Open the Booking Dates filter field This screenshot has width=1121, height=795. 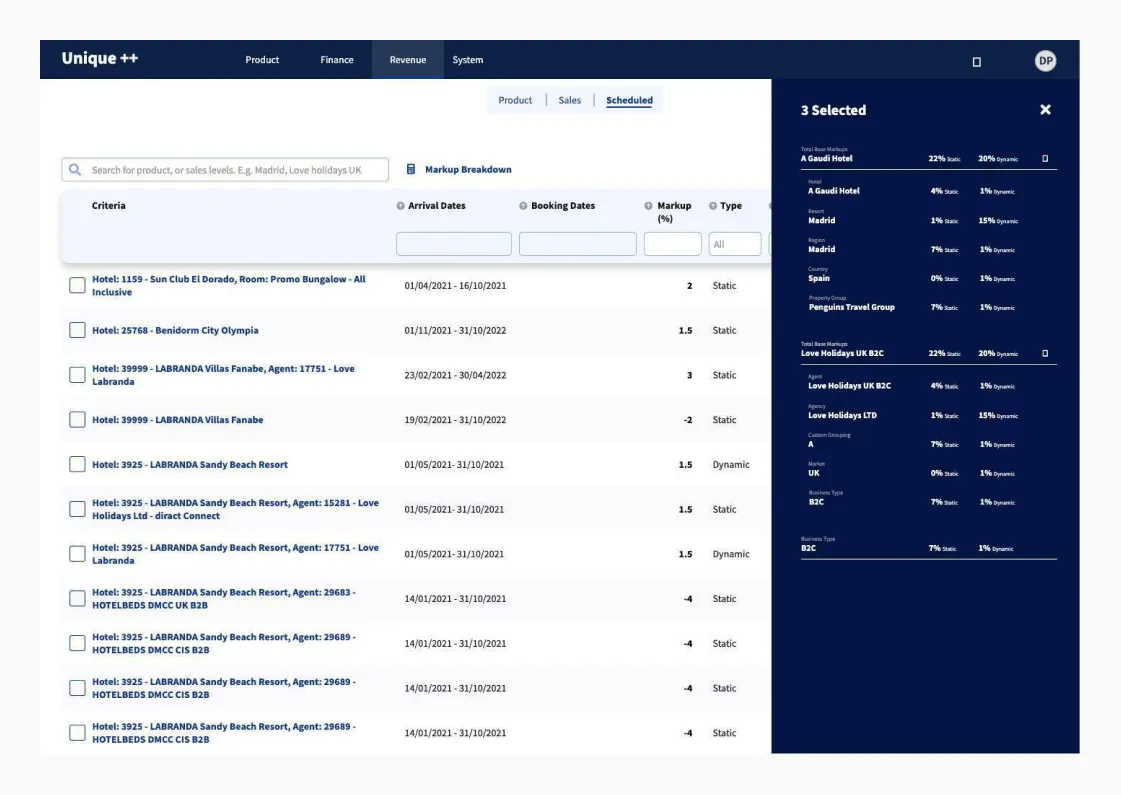577,244
